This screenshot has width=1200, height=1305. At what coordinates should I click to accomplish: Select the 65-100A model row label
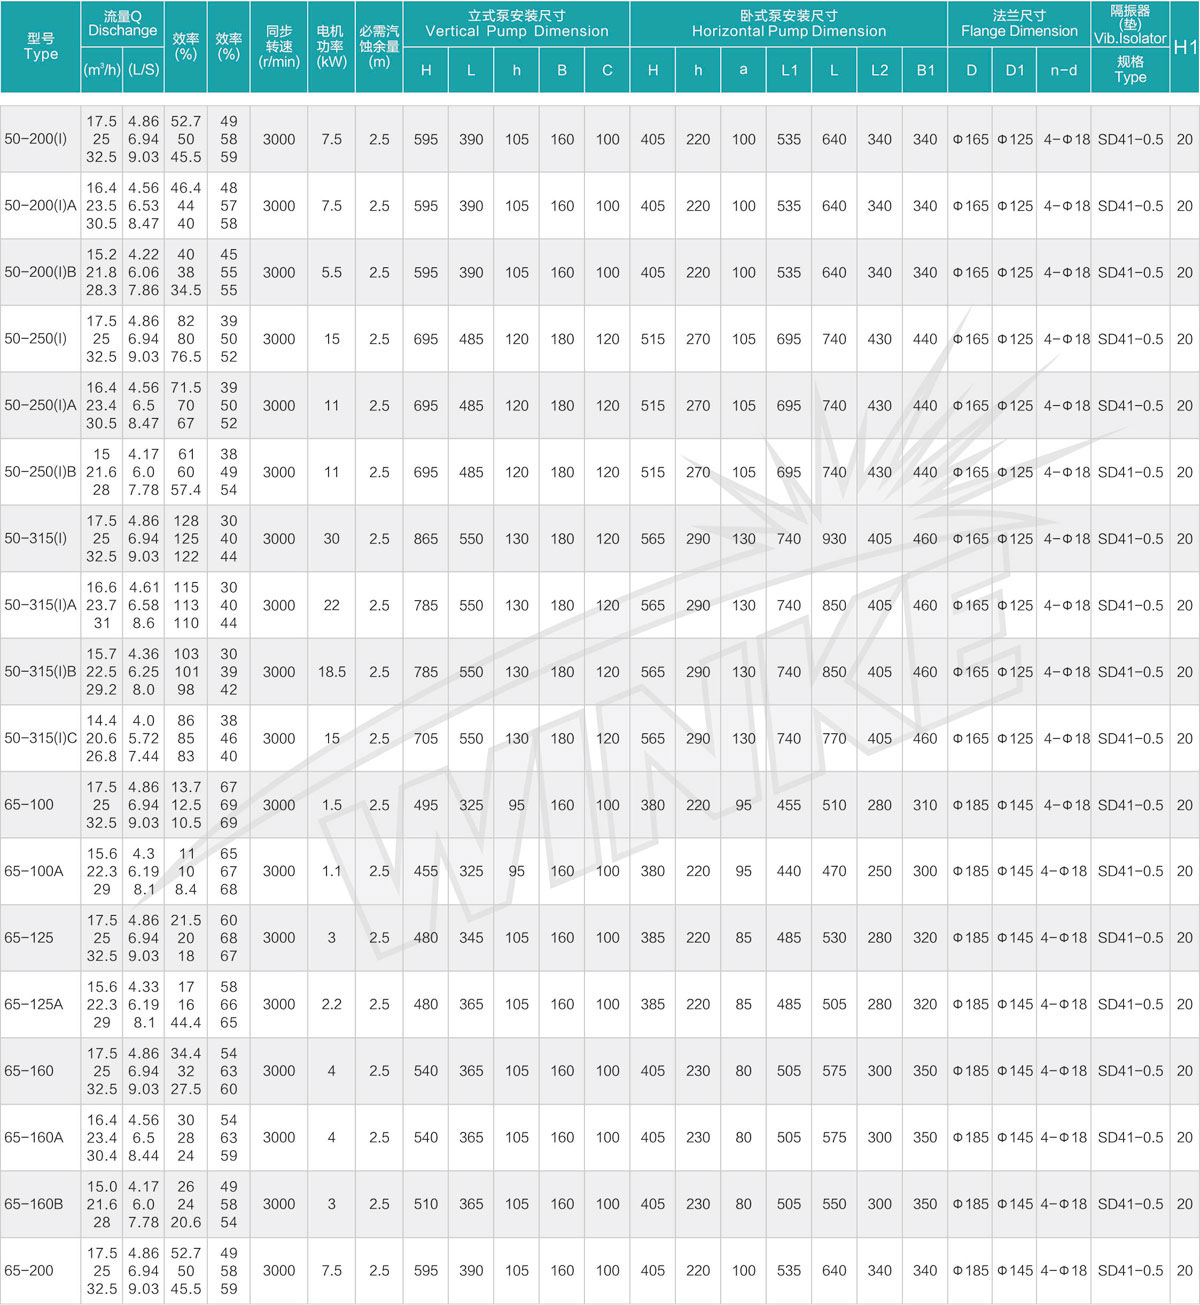[x=34, y=871]
